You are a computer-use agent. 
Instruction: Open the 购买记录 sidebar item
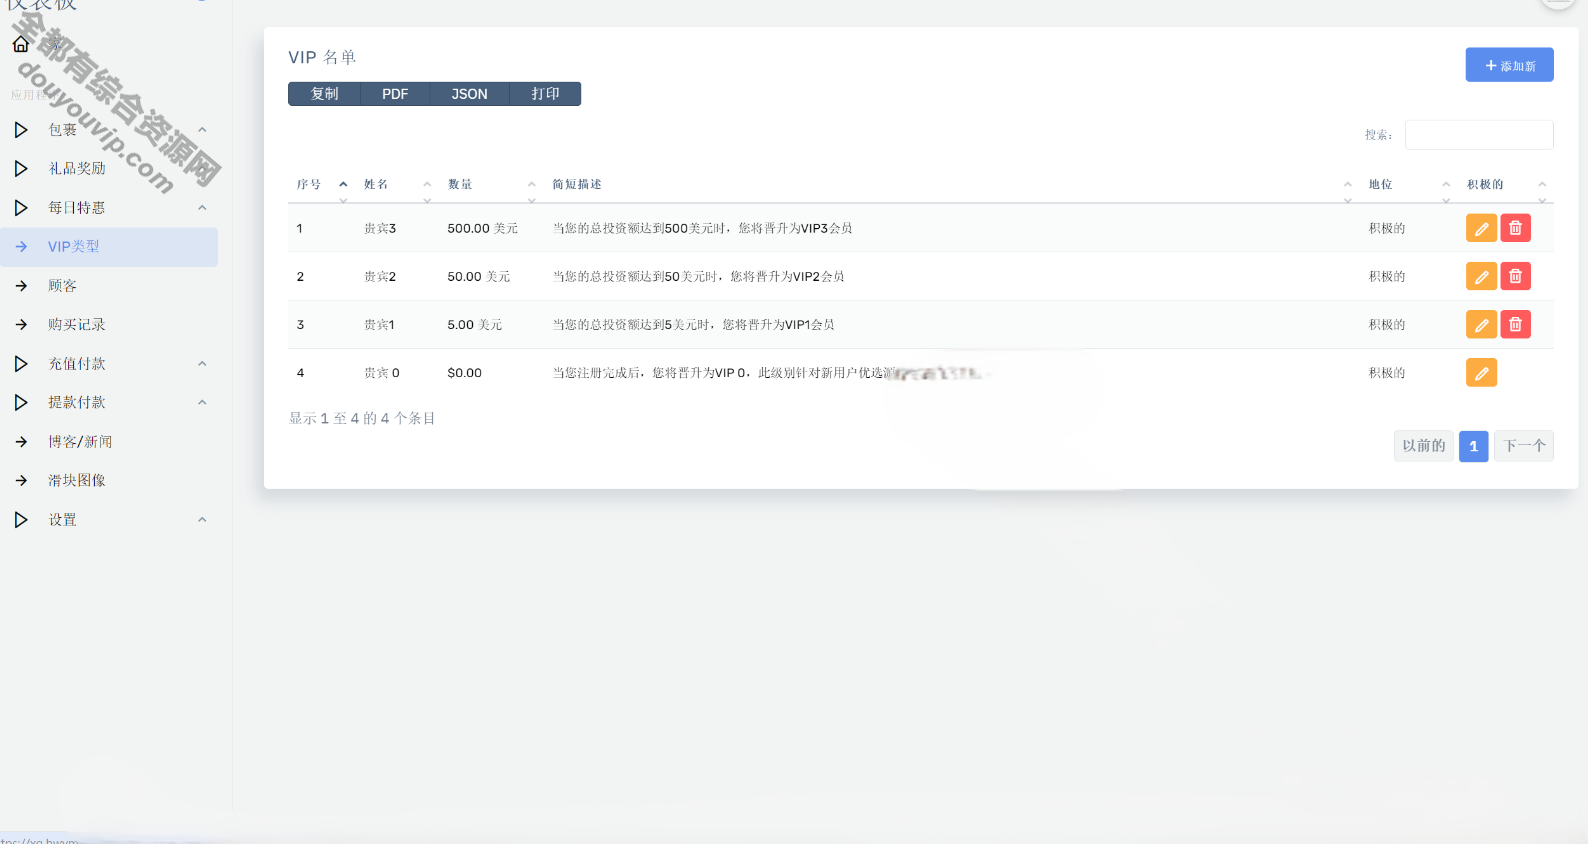pos(109,325)
